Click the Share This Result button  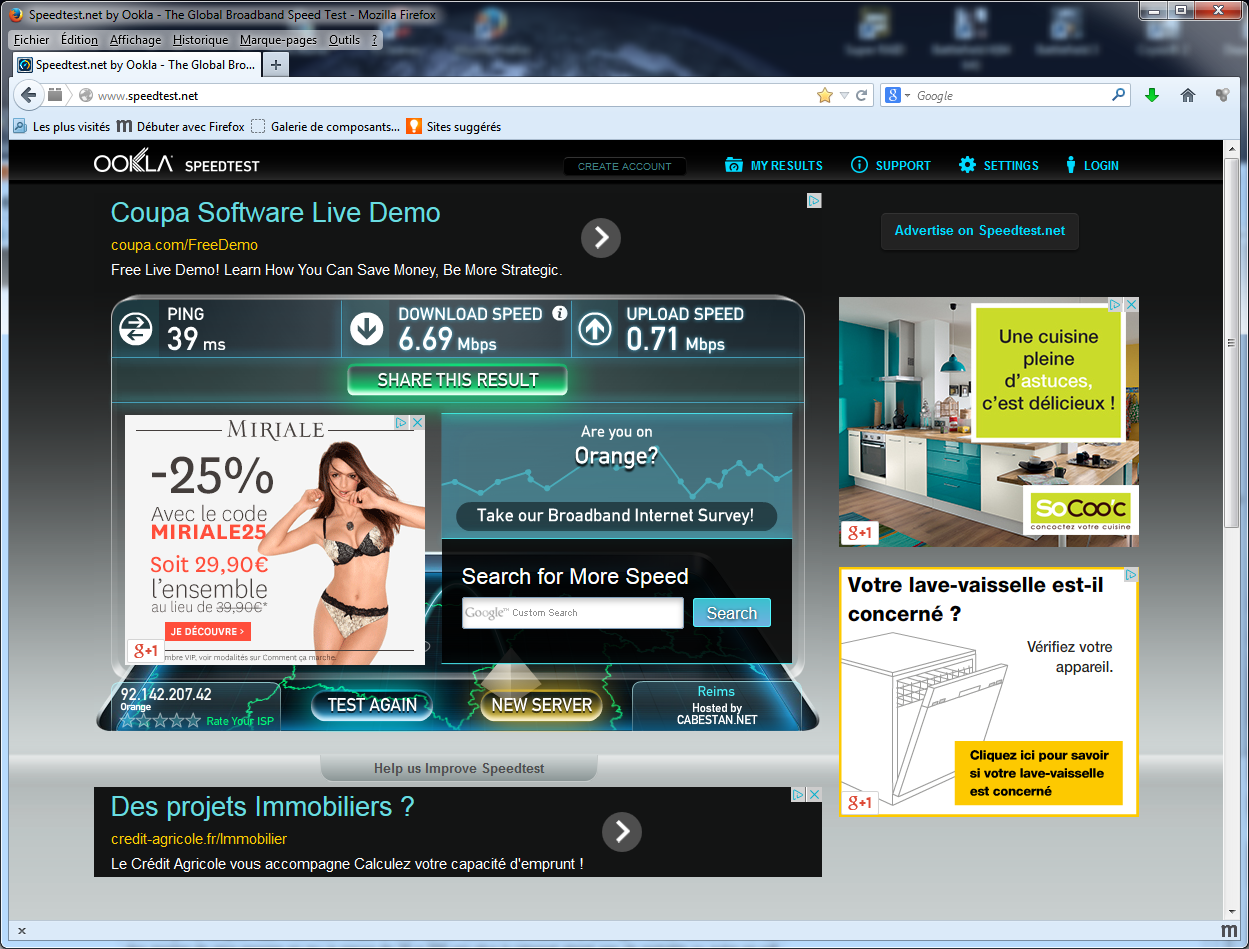(x=457, y=380)
